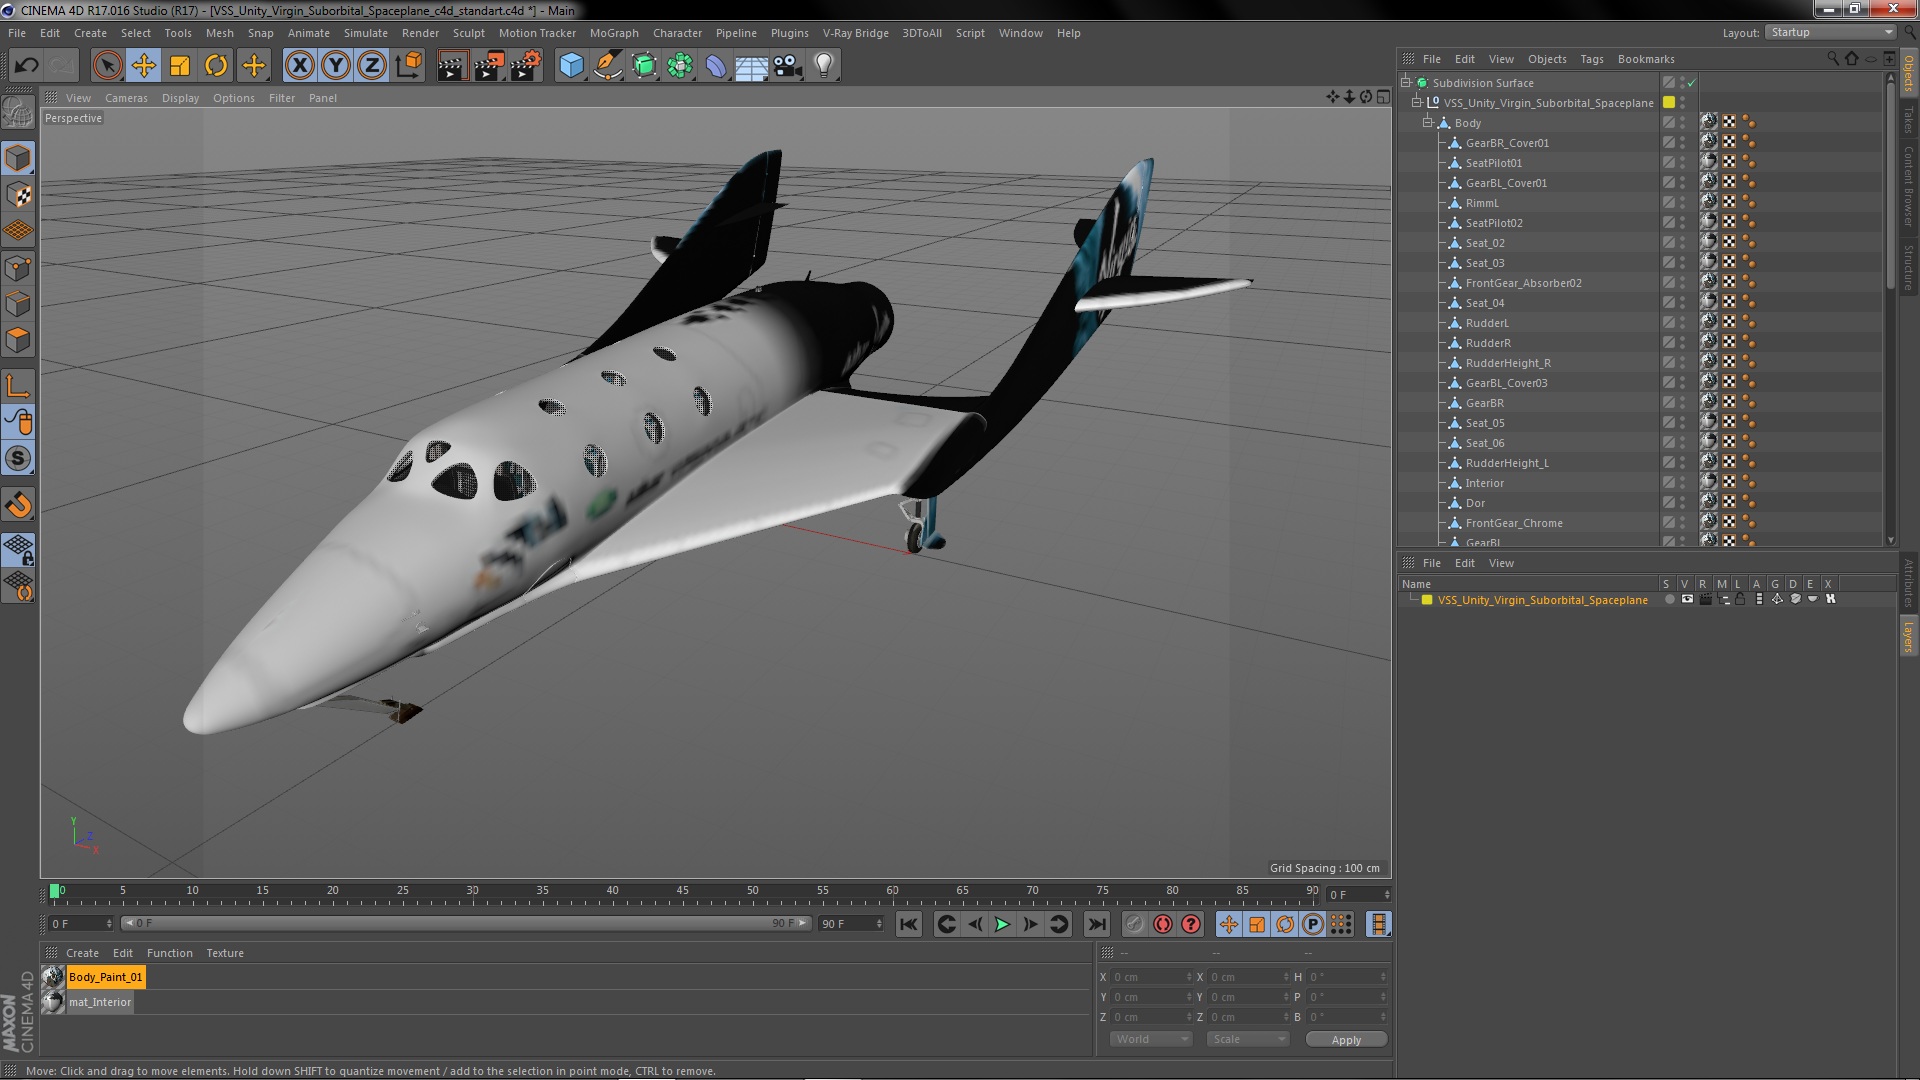Viewport: 1920px width, 1080px height.
Task: Select the Rotate tool
Action: pyautogui.click(x=216, y=66)
